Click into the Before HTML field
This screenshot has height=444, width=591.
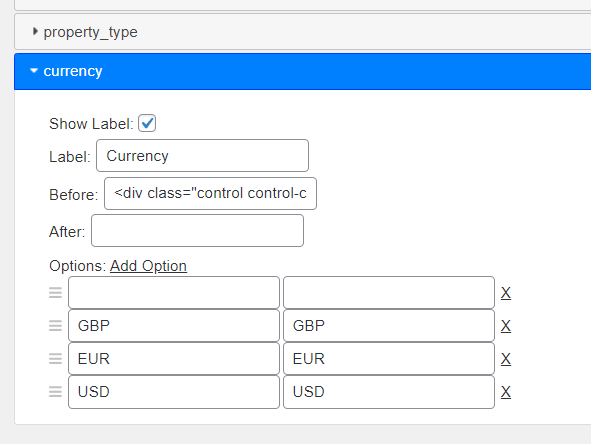(x=210, y=193)
